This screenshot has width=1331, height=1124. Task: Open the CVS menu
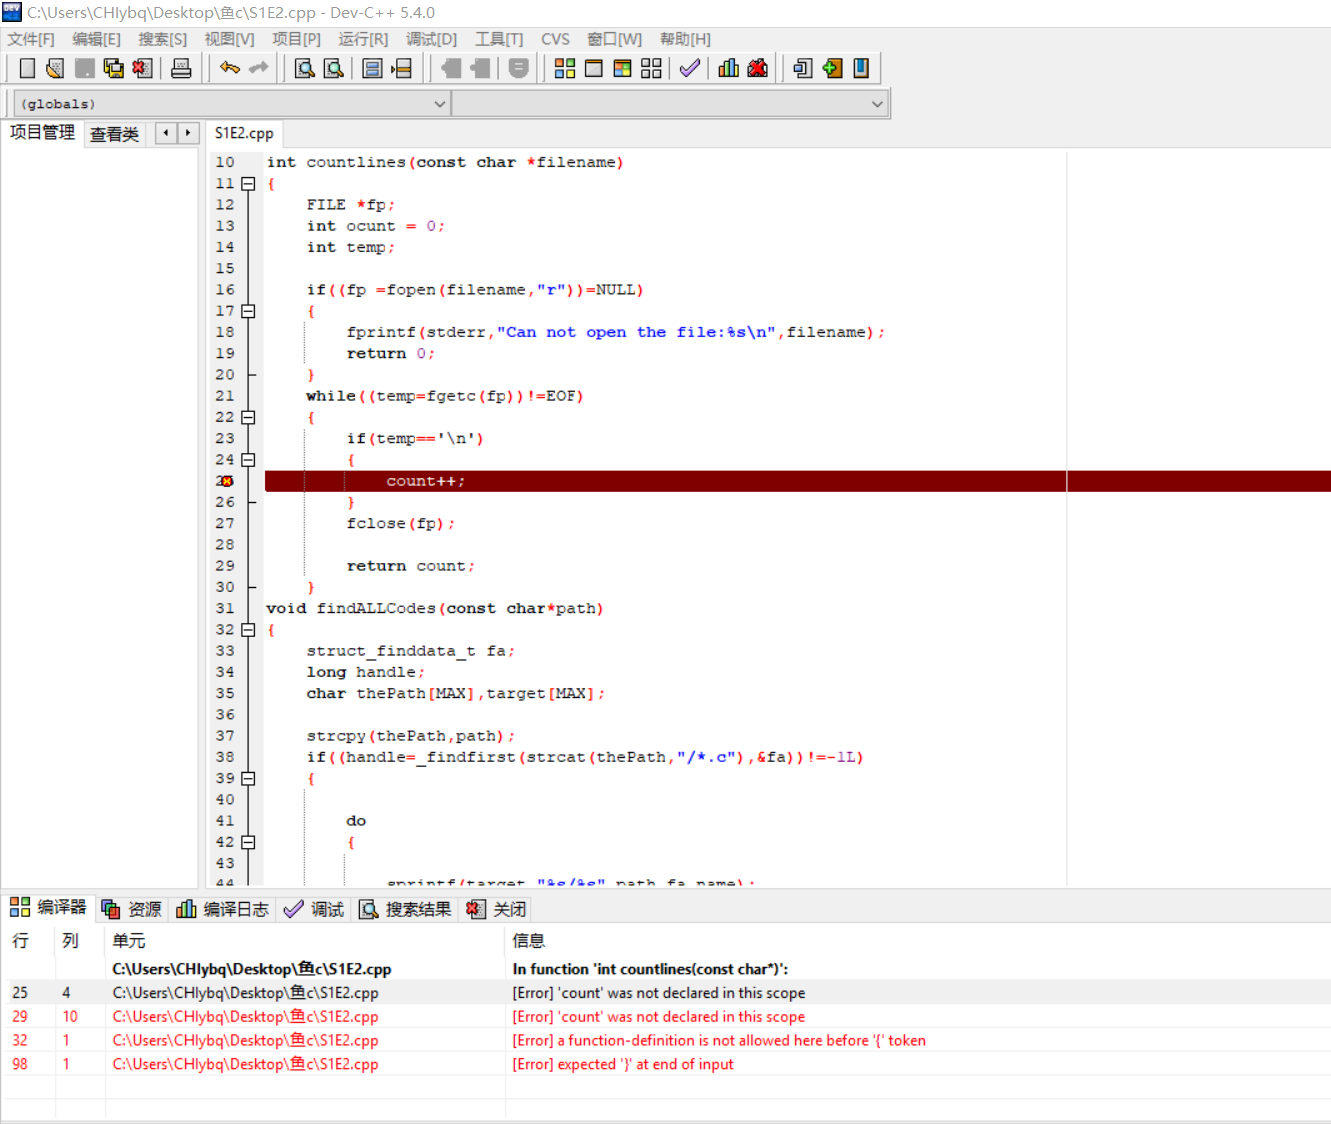point(555,39)
